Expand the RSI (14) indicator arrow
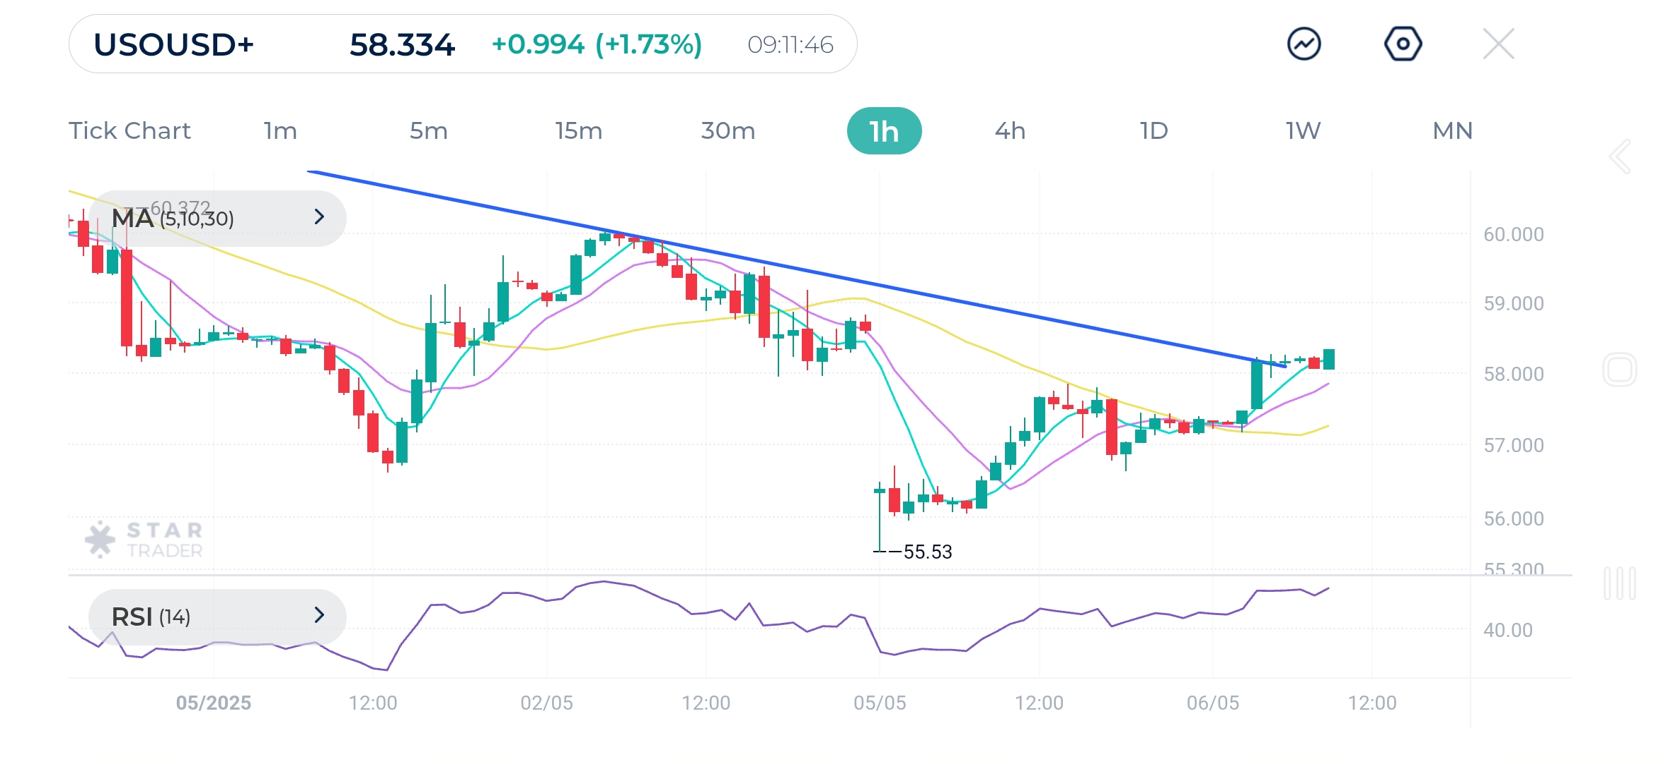The height and width of the screenshot is (764, 1678). point(319,615)
